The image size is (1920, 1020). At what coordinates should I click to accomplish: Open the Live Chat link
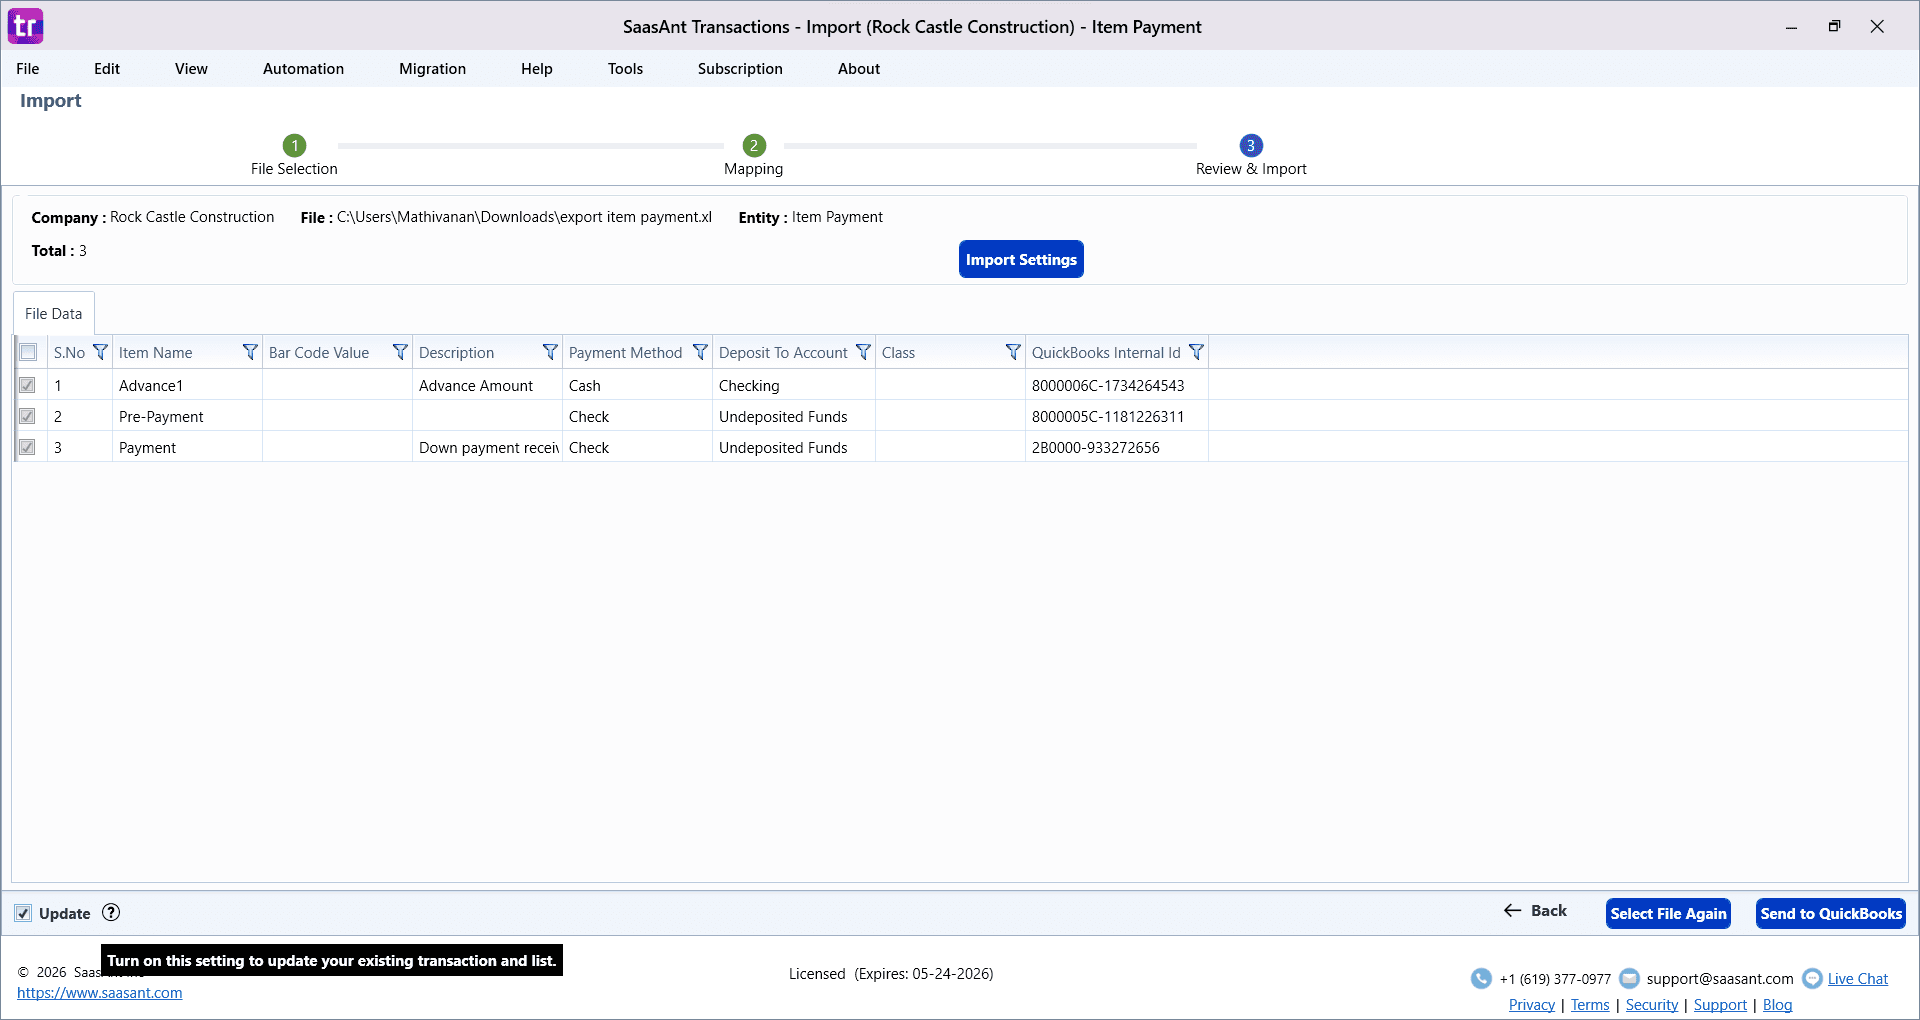[1858, 979]
